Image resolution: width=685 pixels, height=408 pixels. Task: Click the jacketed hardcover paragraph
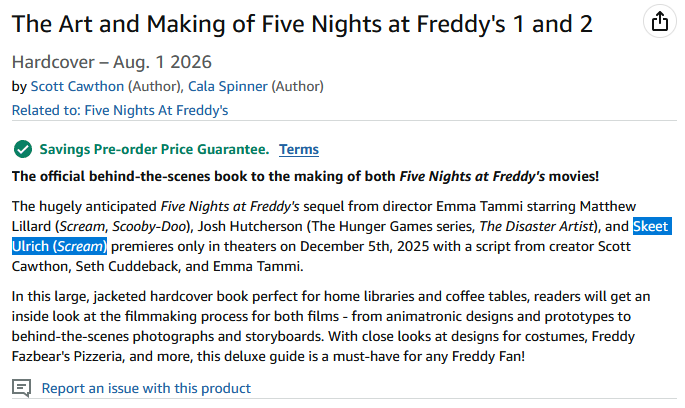click(x=331, y=326)
